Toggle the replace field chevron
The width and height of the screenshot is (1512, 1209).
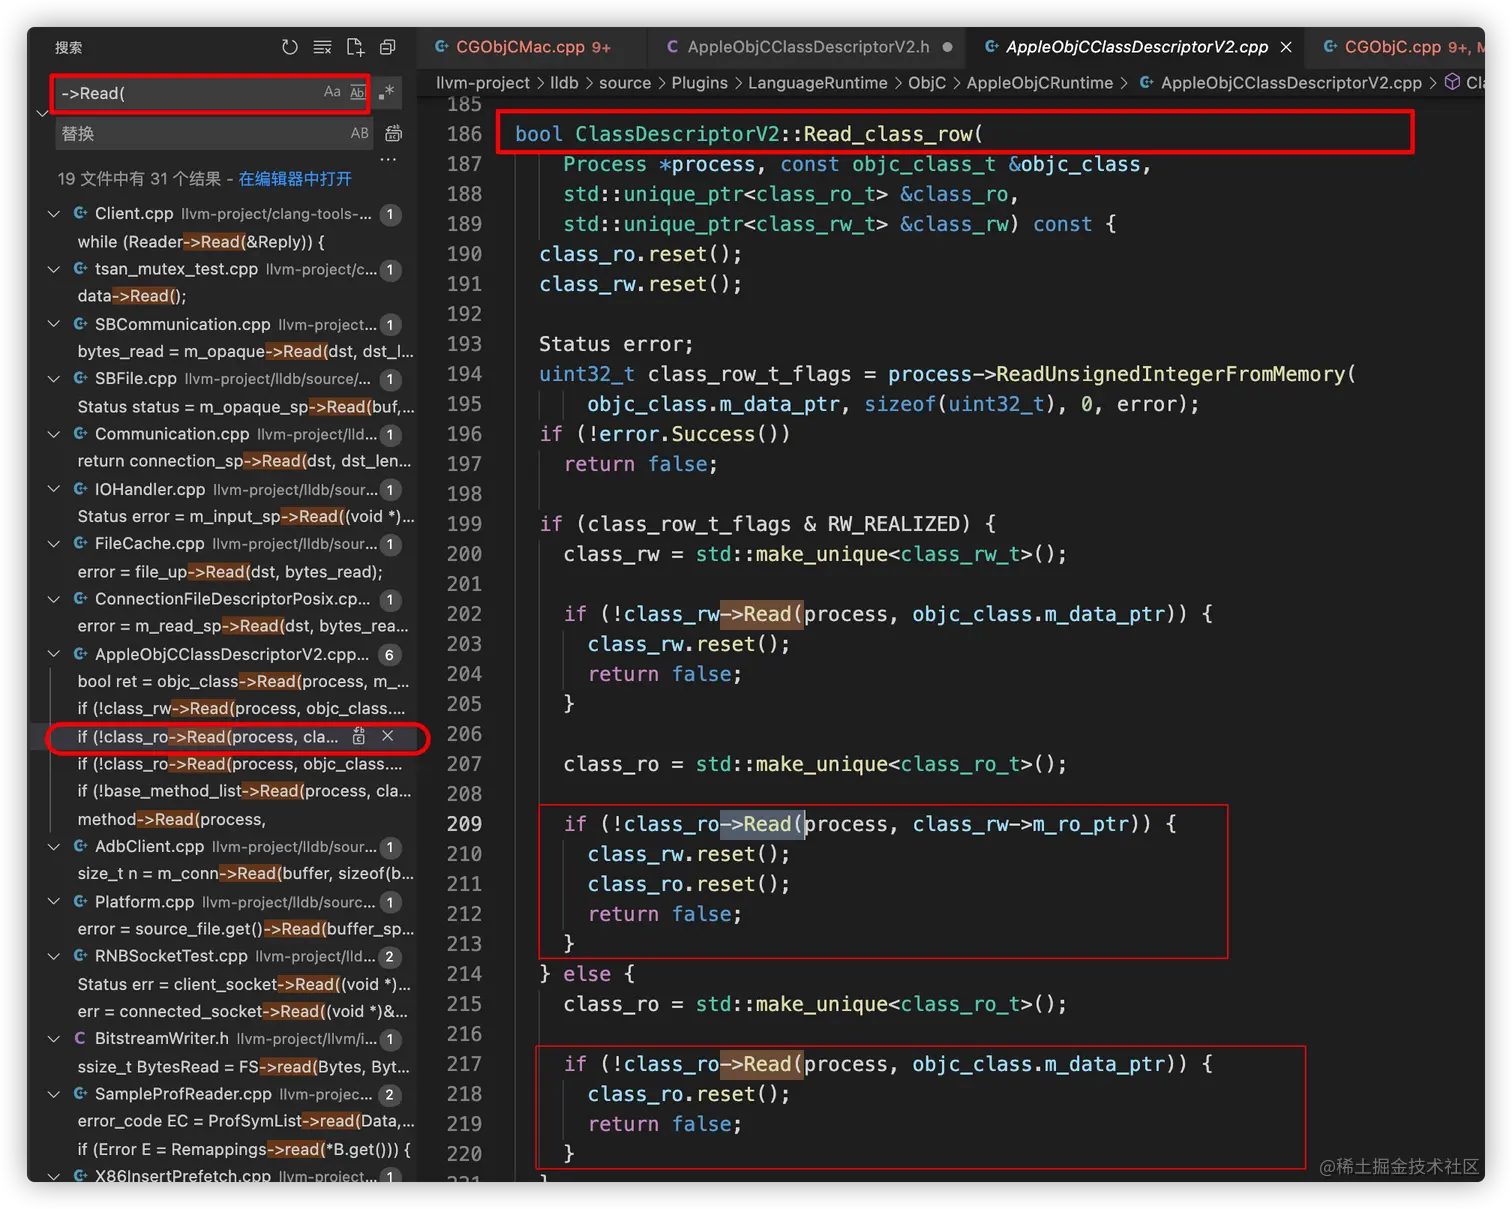coord(42,113)
